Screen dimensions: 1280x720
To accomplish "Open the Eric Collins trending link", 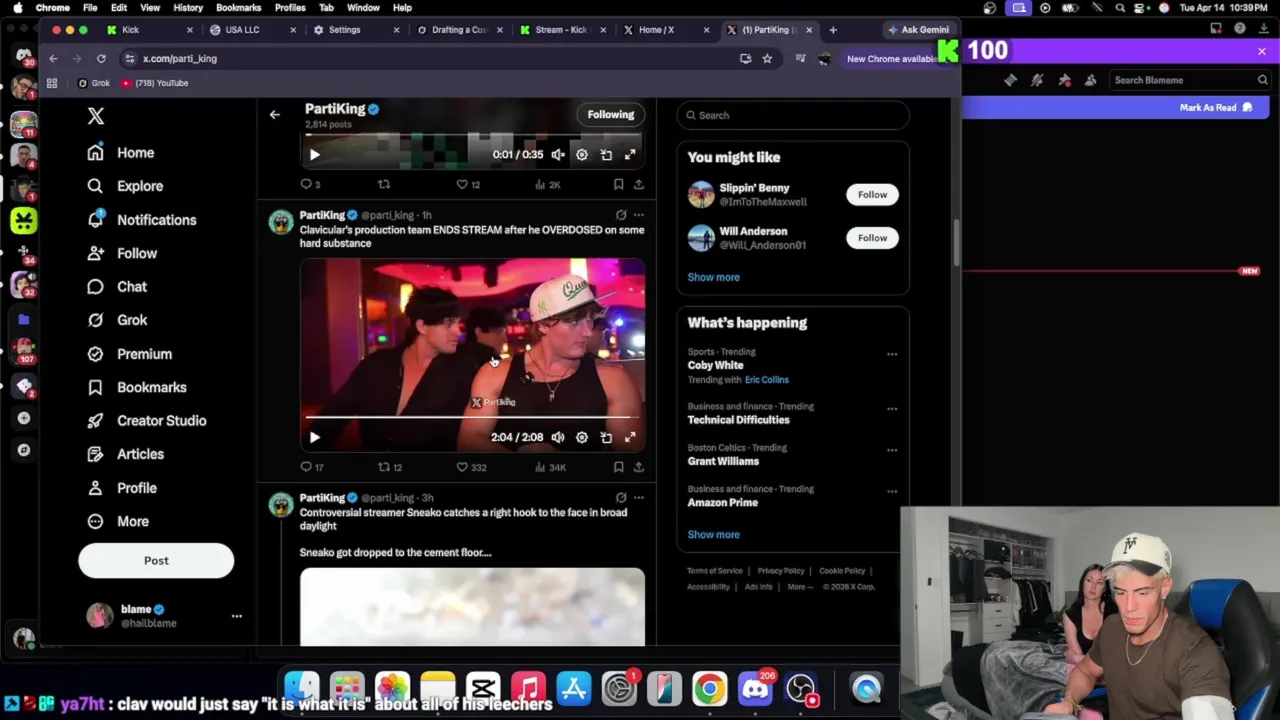I will (767, 380).
